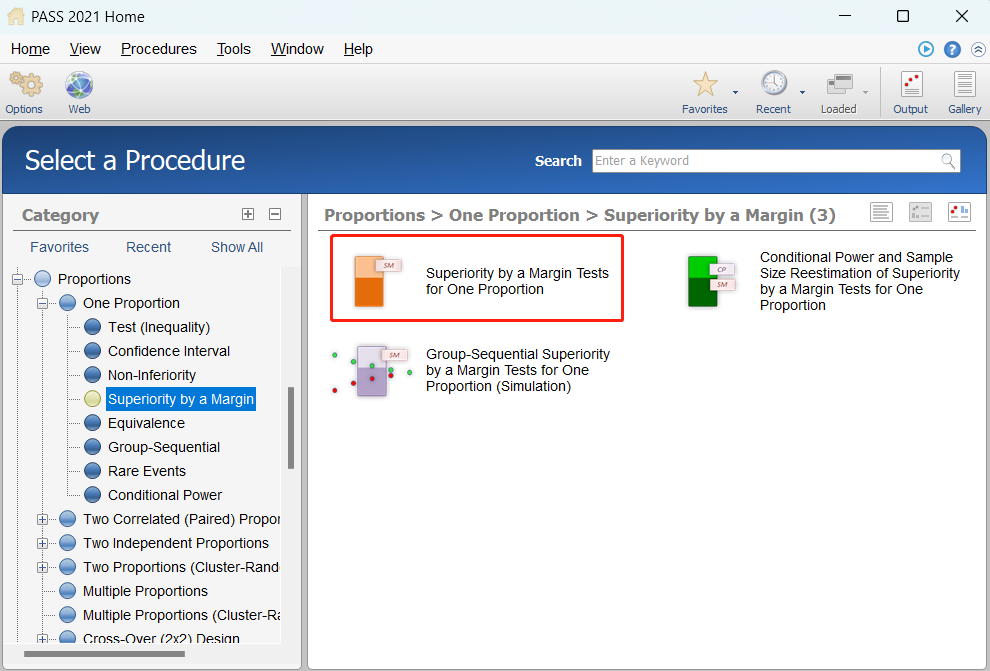The image size is (990, 671).
Task: Open the Procedures menu
Action: [158, 49]
